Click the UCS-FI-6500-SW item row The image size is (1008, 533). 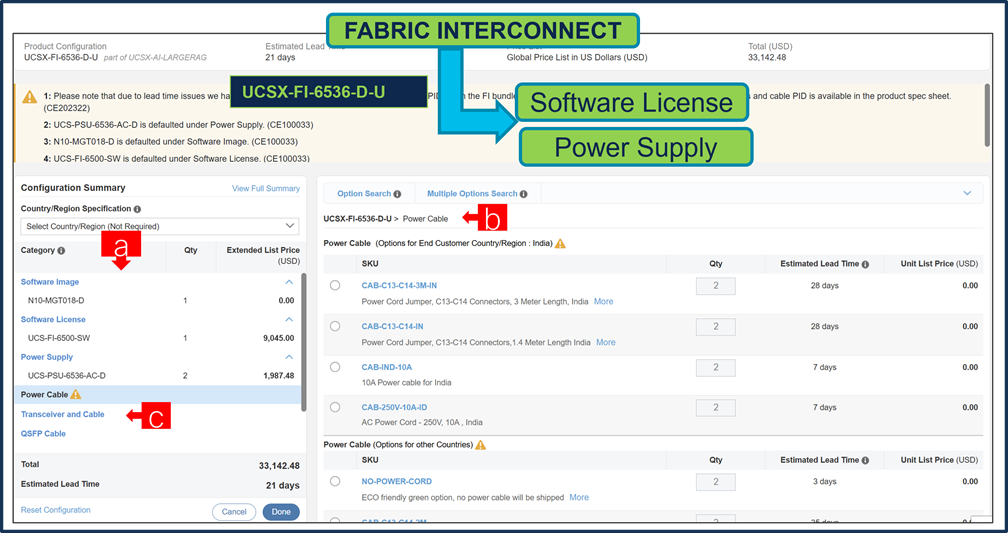click(x=158, y=338)
